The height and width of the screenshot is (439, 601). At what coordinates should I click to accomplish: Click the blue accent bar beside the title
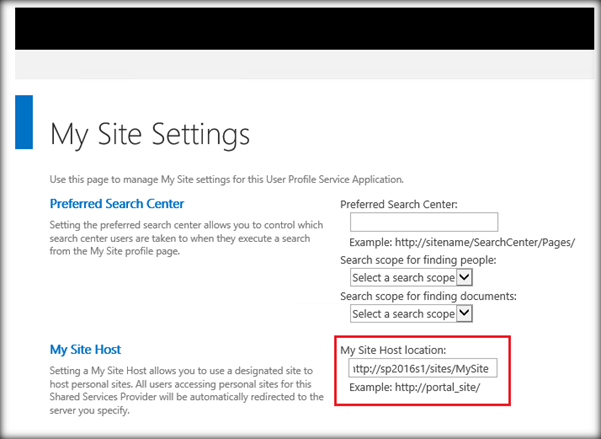pyautogui.click(x=24, y=122)
